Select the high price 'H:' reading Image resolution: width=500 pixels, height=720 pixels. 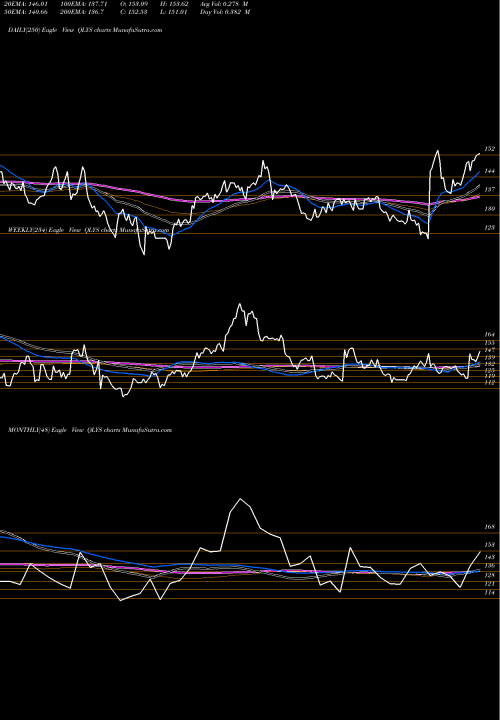tap(174, 3)
